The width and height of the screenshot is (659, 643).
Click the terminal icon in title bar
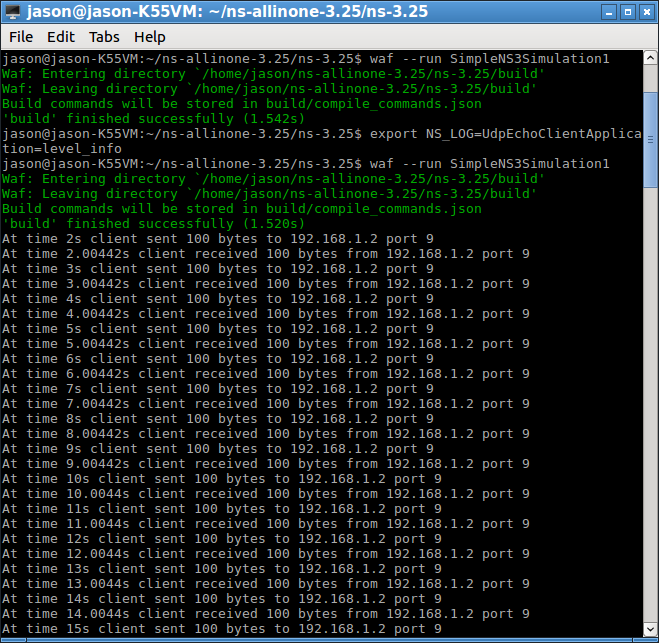coord(12,12)
